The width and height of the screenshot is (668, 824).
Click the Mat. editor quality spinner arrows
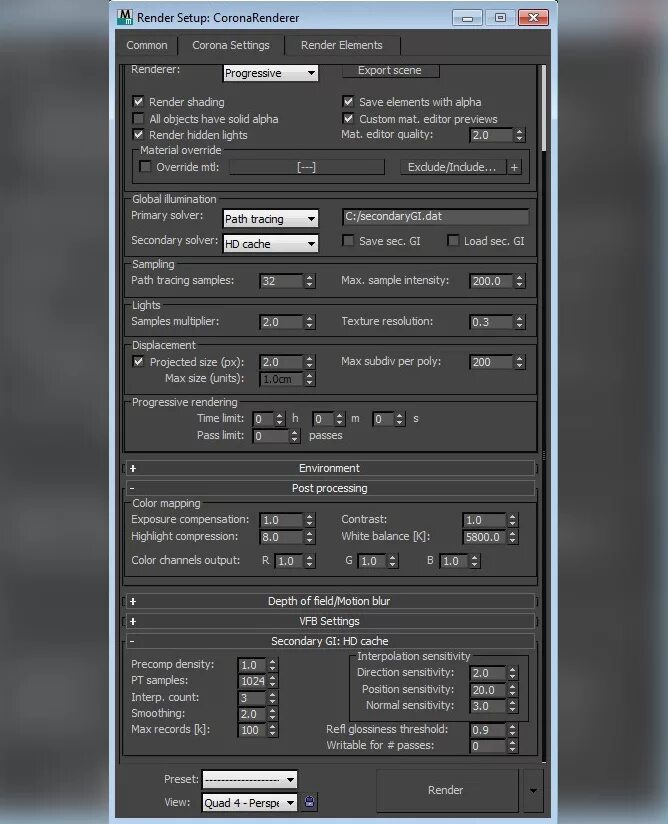pyautogui.click(x=519, y=135)
